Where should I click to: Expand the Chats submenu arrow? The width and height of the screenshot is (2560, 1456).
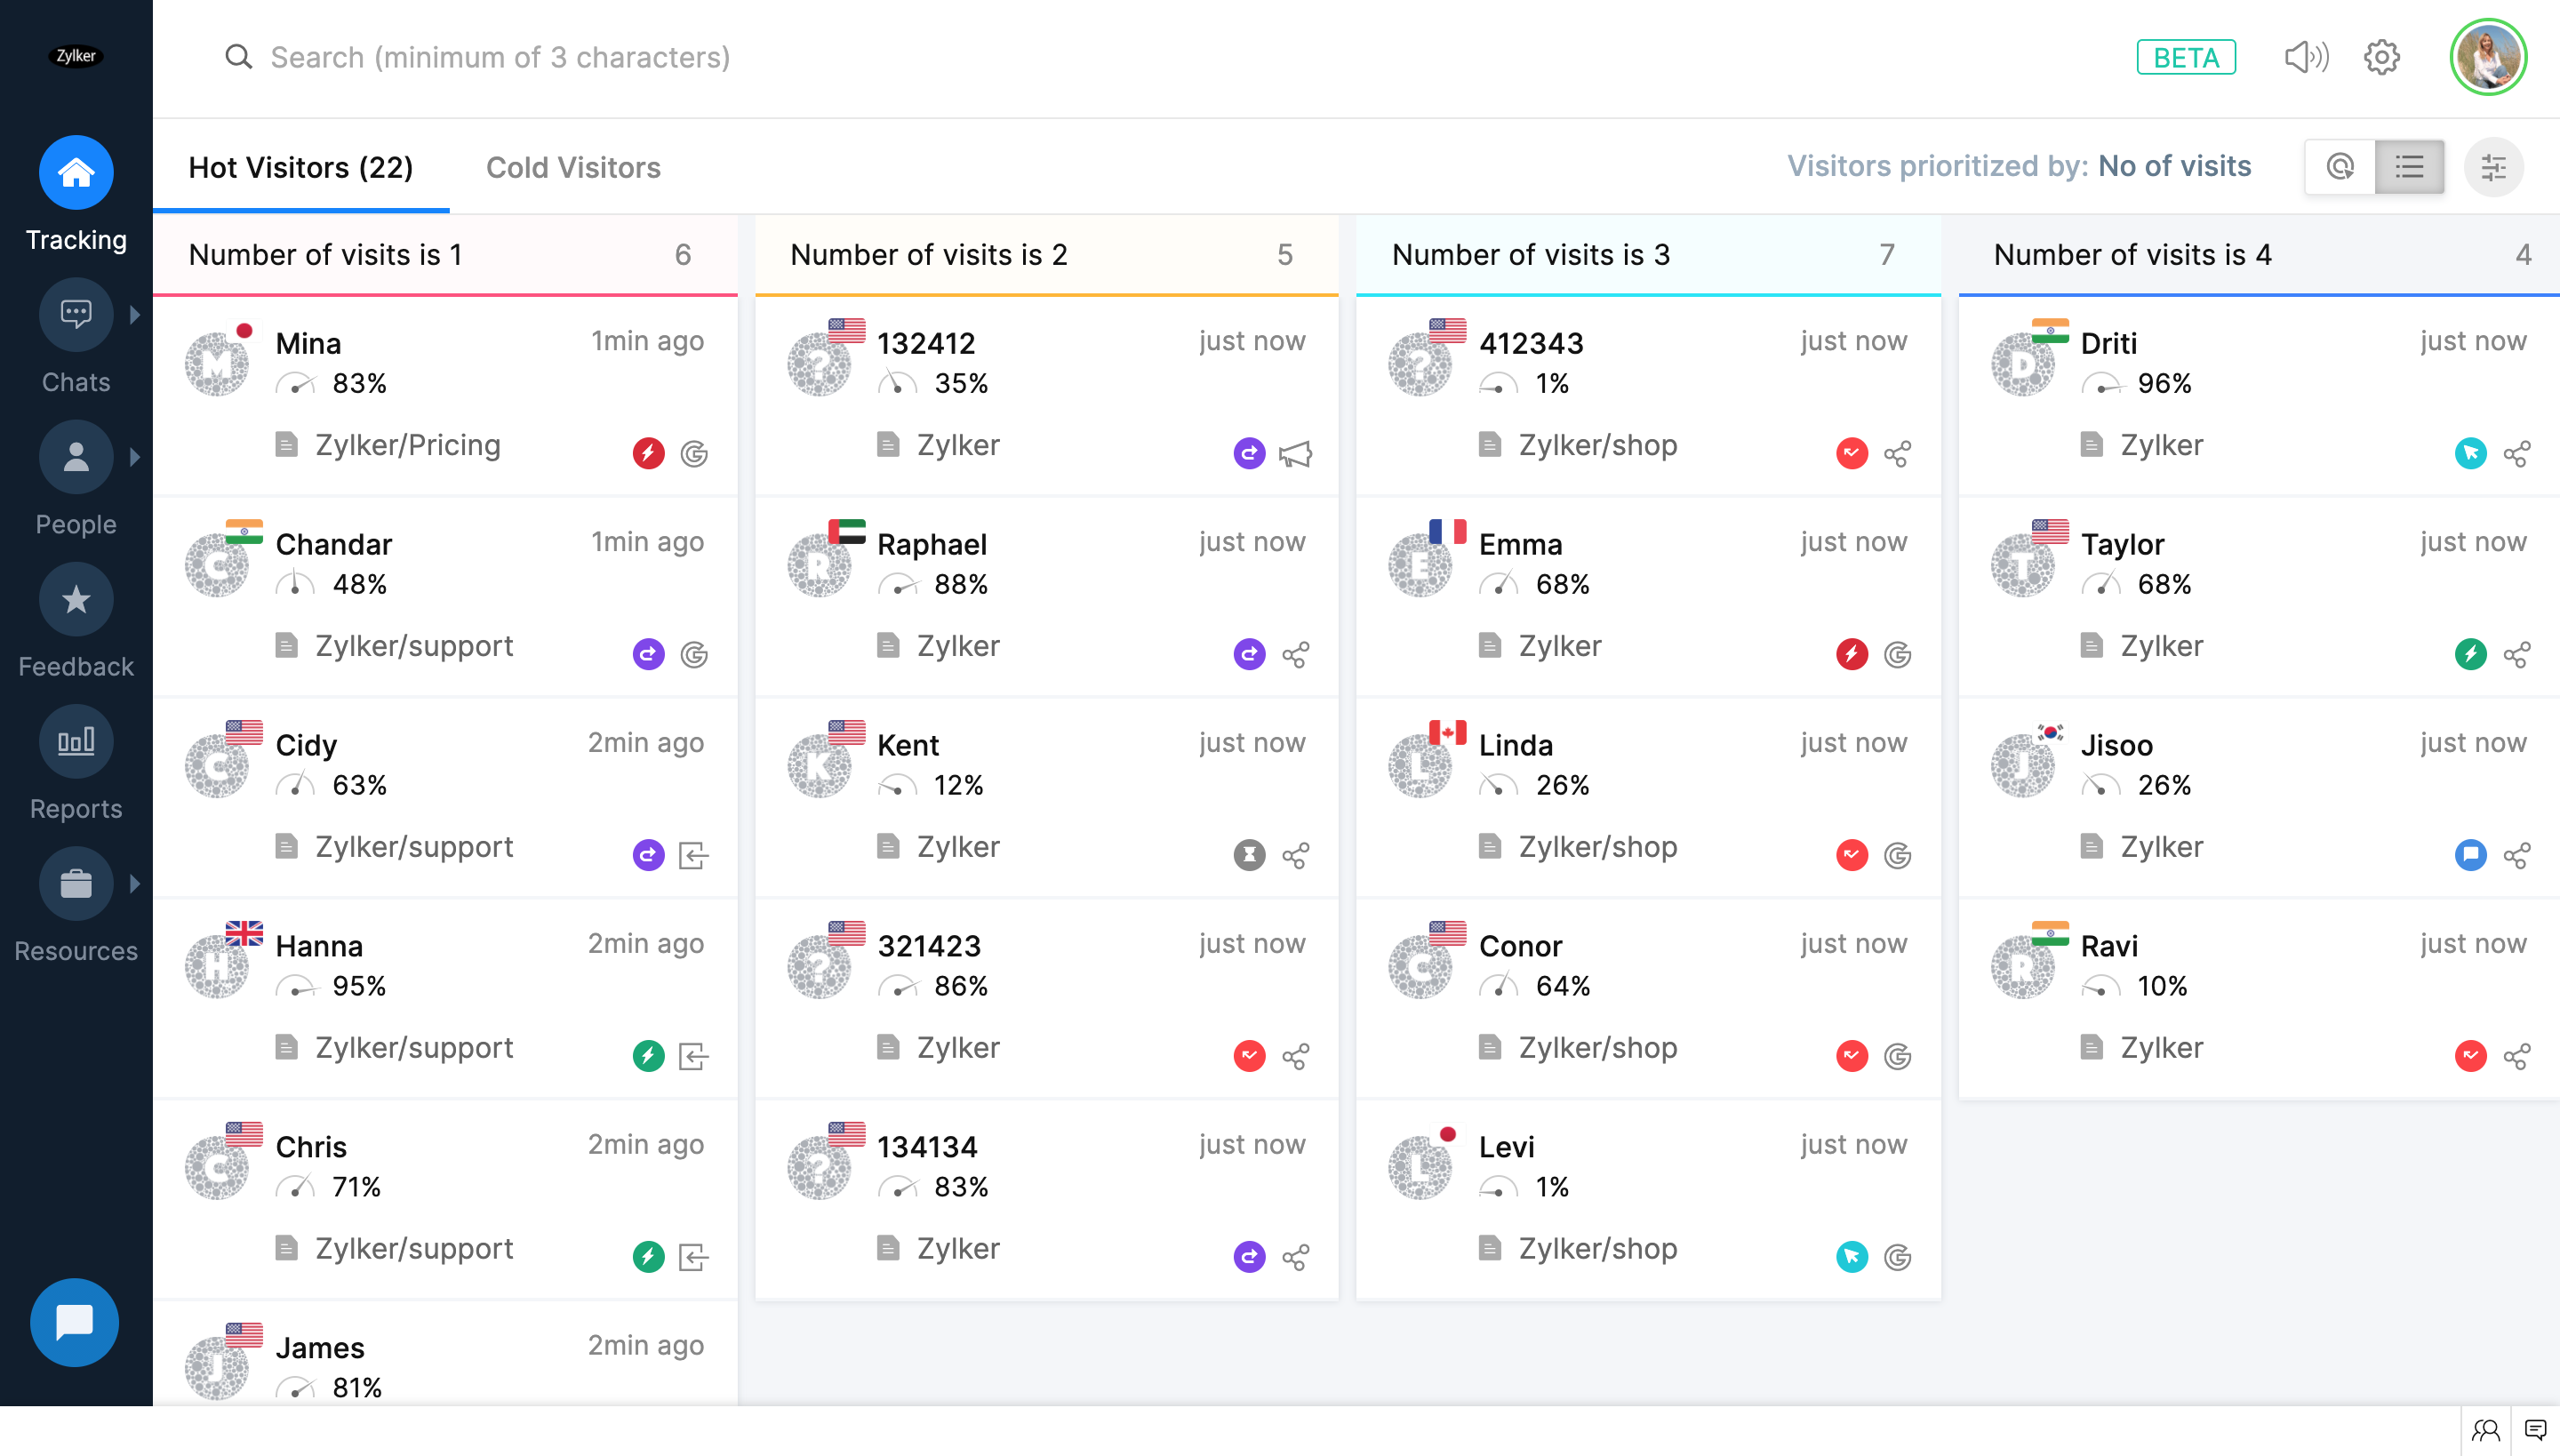tap(135, 315)
